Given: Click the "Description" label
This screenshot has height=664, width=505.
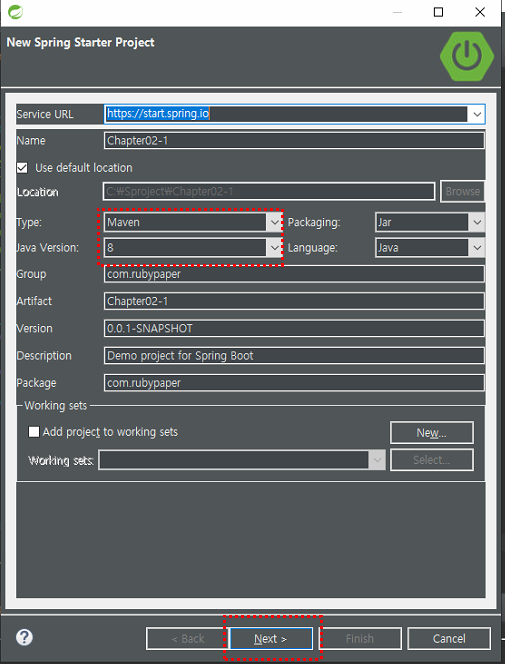Looking at the screenshot, I should tap(44, 356).
